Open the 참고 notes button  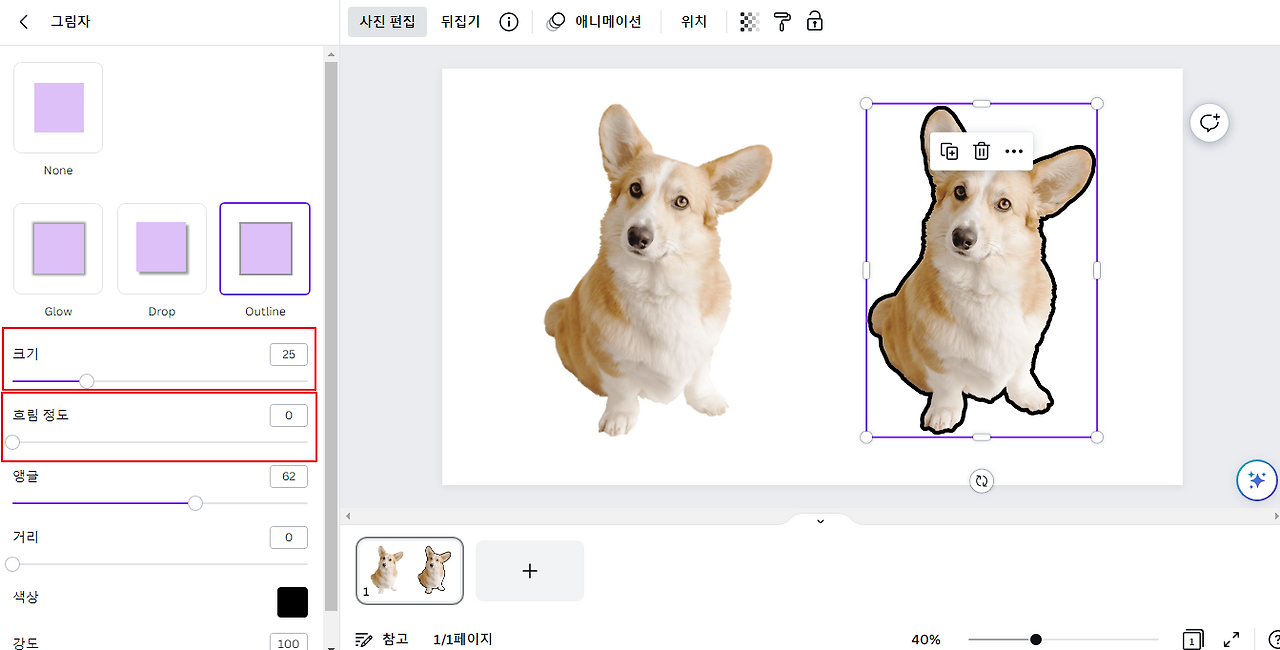coord(382,639)
